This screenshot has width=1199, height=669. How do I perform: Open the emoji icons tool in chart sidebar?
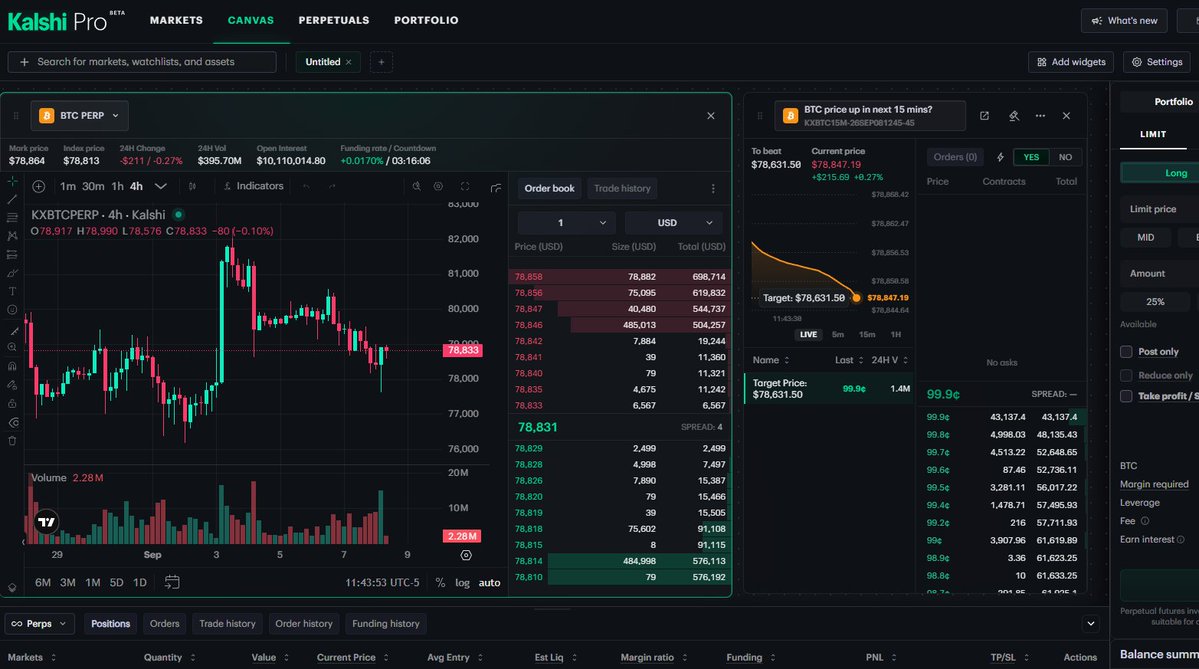(12, 310)
